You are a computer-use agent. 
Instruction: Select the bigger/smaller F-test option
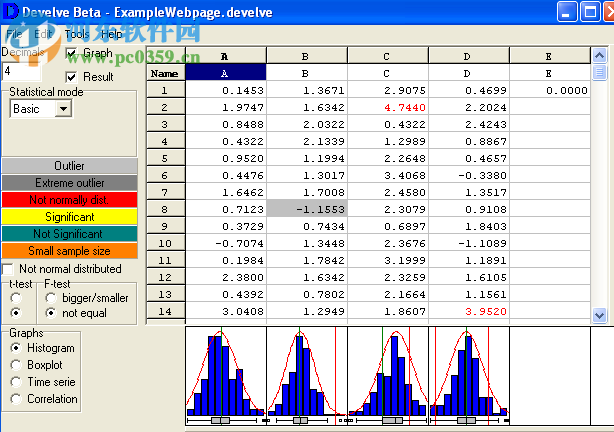coord(51,297)
